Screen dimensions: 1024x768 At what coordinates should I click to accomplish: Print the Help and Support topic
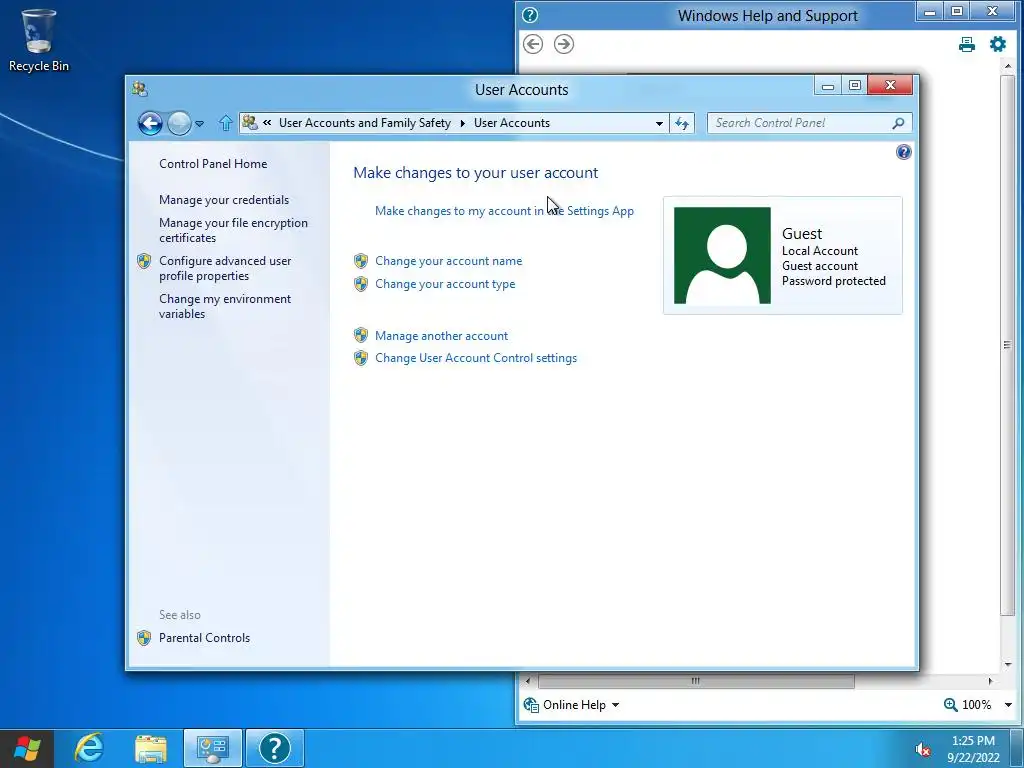(967, 44)
